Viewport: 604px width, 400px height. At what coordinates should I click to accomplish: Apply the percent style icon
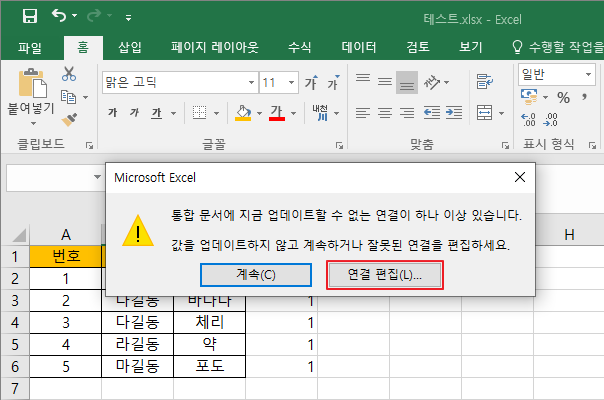pos(563,97)
